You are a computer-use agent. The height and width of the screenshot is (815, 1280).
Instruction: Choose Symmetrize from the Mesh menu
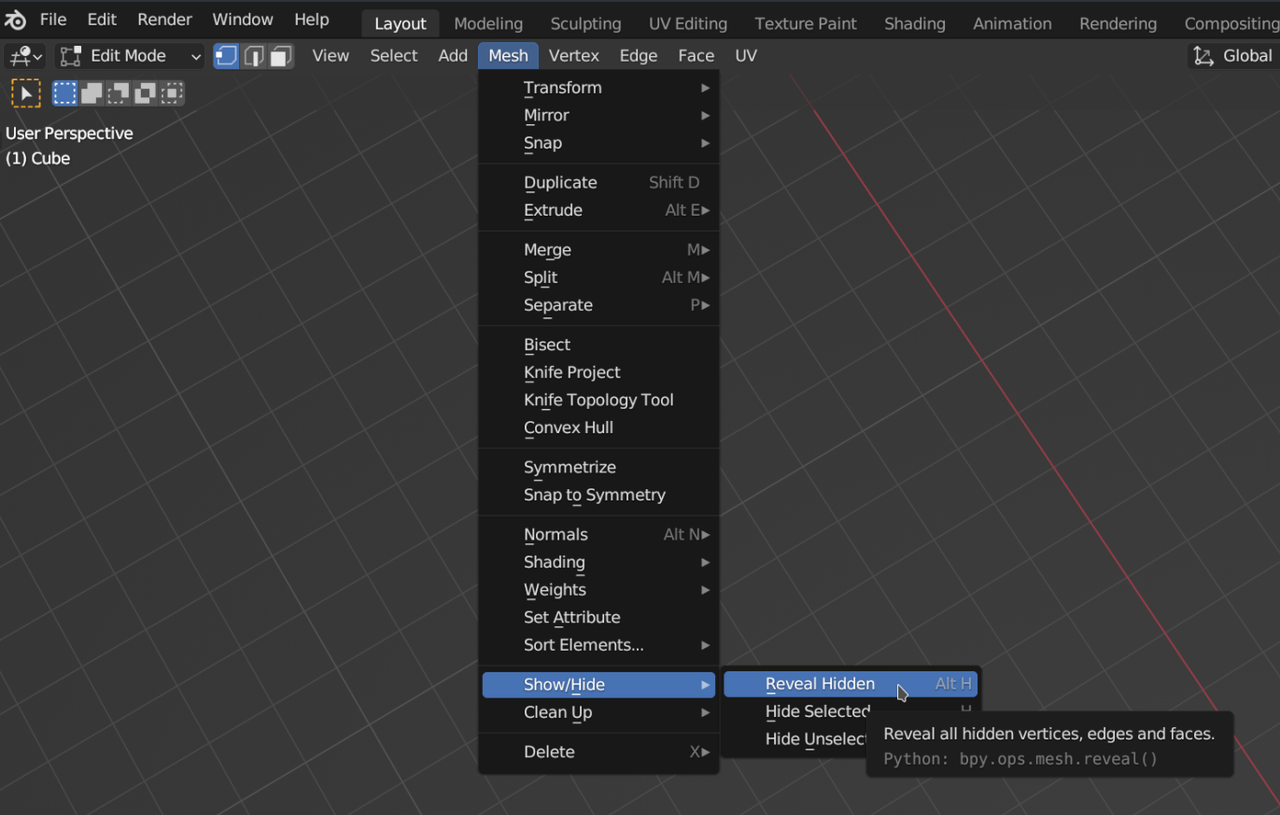(599, 468)
